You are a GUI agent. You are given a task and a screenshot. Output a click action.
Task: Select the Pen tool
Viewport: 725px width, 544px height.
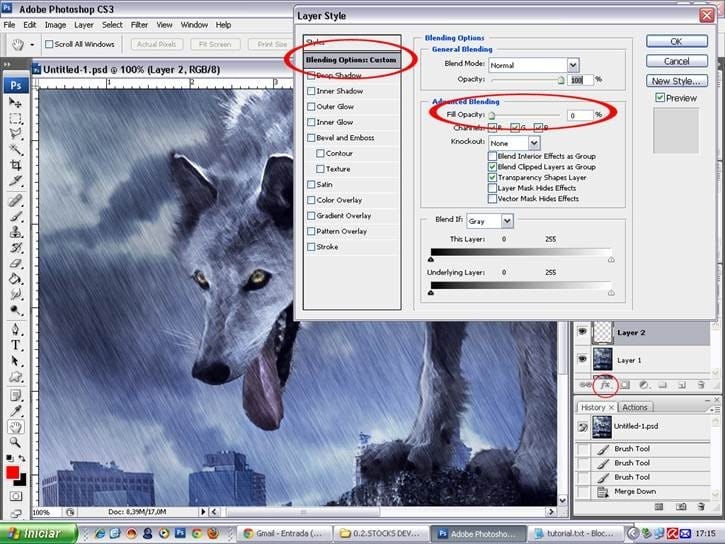coord(15,330)
